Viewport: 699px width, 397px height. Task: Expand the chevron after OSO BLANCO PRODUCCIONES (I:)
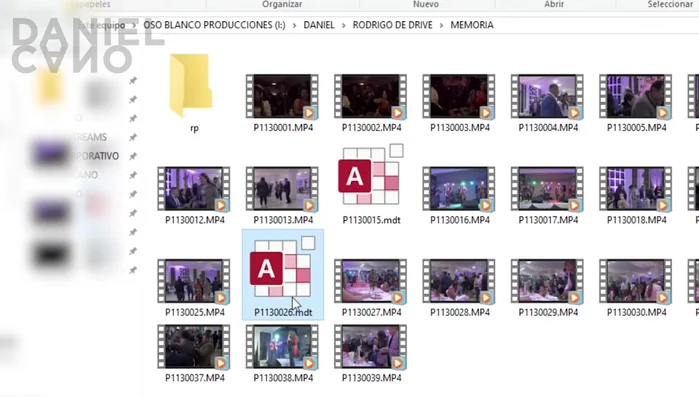pyautogui.click(x=294, y=25)
